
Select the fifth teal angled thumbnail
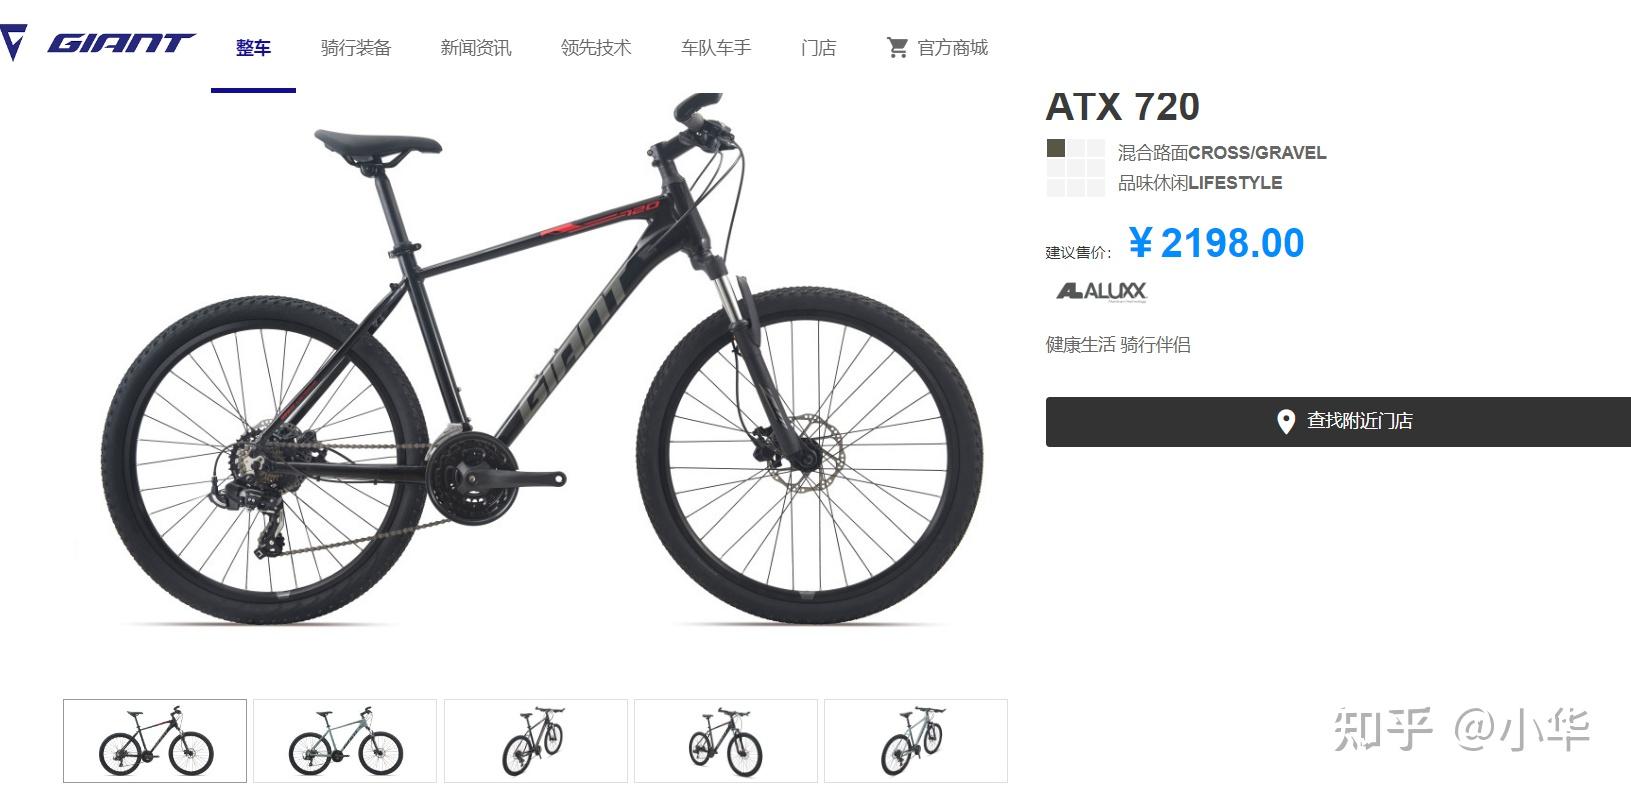915,740
